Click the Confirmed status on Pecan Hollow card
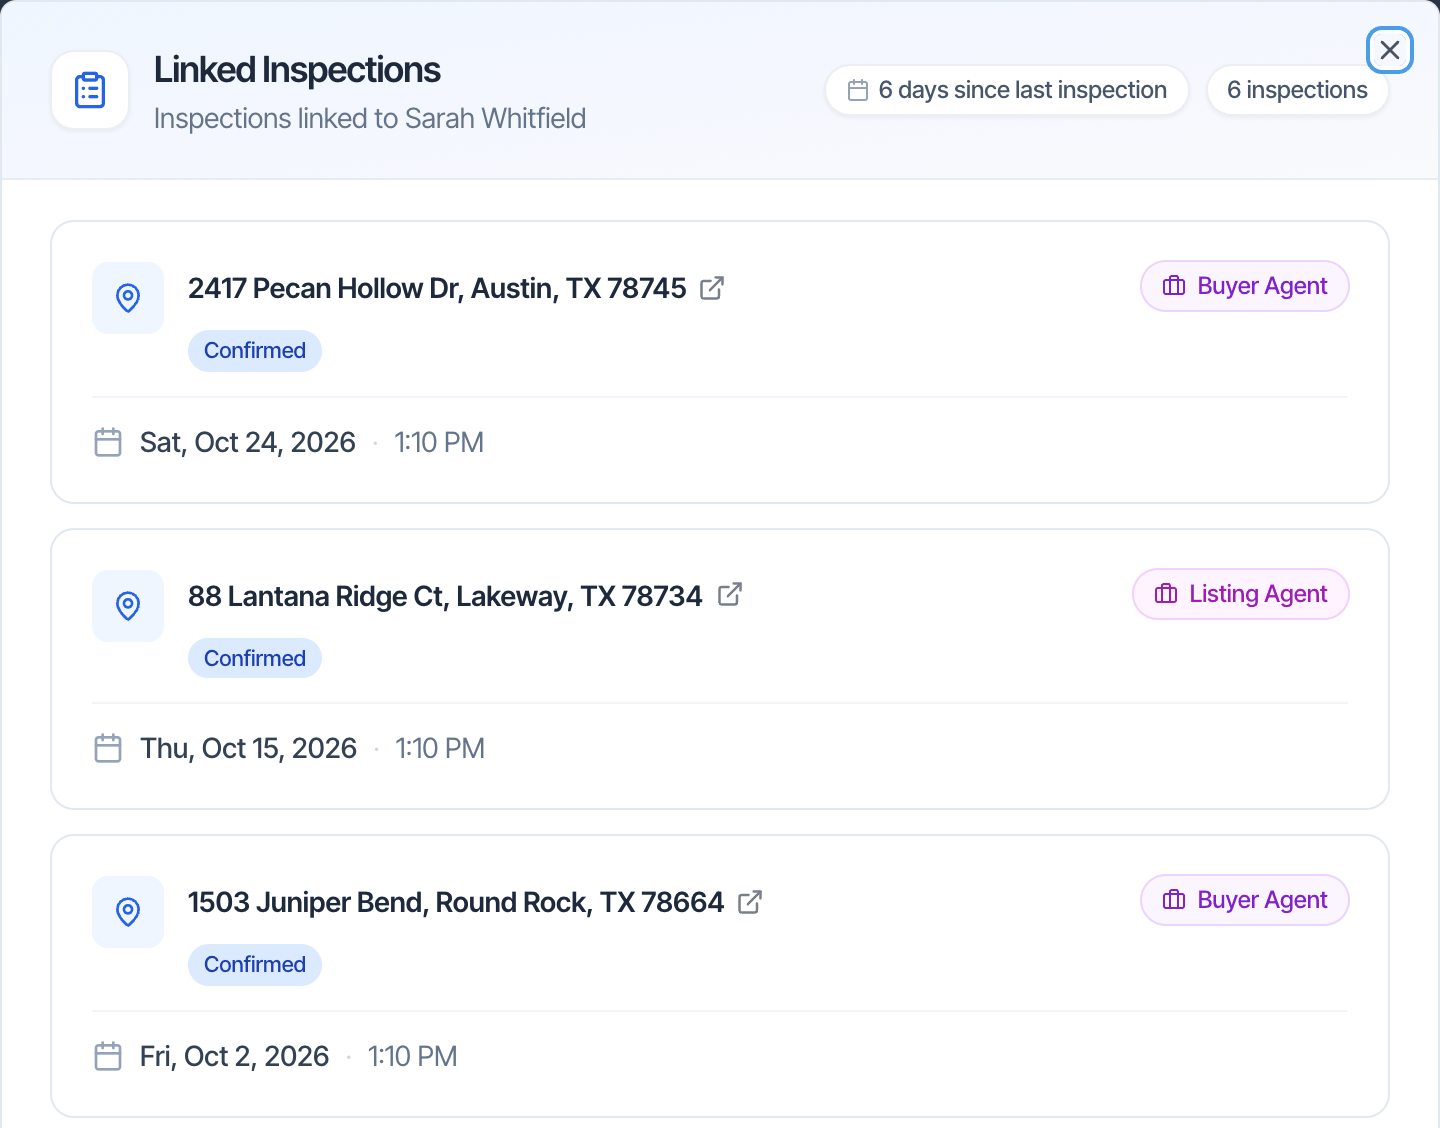The height and width of the screenshot is (1128, 1440). click(255, 351)
